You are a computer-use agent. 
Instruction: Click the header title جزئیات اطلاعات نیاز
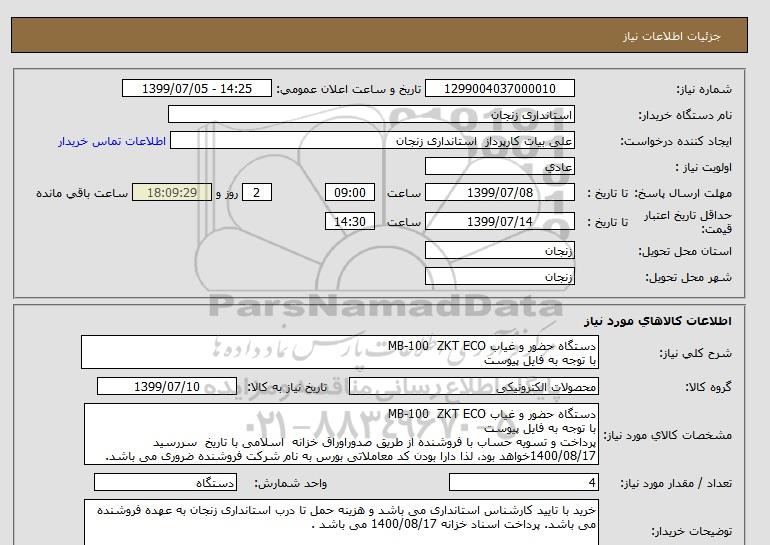click(x=671, y=36)
